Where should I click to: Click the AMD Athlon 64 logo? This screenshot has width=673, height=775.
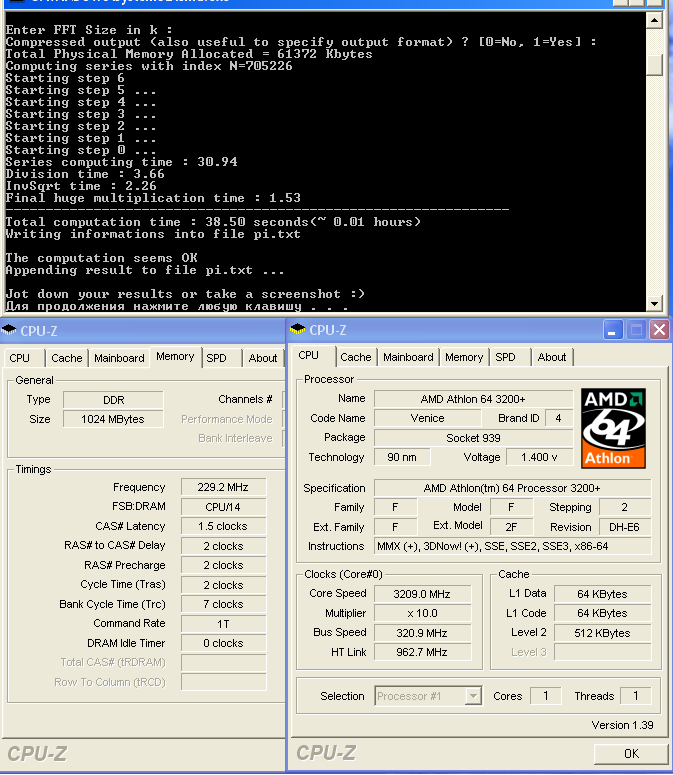(x=613, y=428)
